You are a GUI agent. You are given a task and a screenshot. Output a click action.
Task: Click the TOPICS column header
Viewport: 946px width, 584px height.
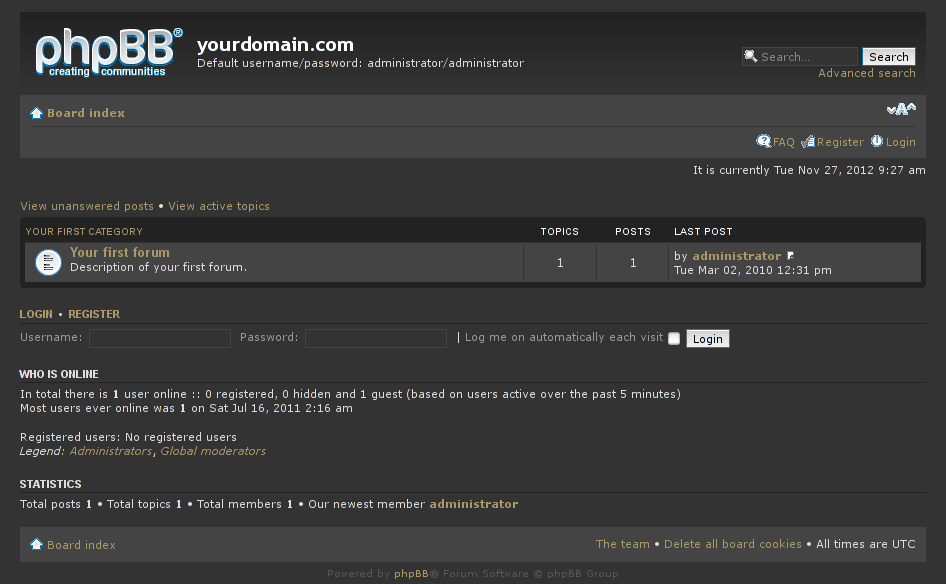[559, 232]
